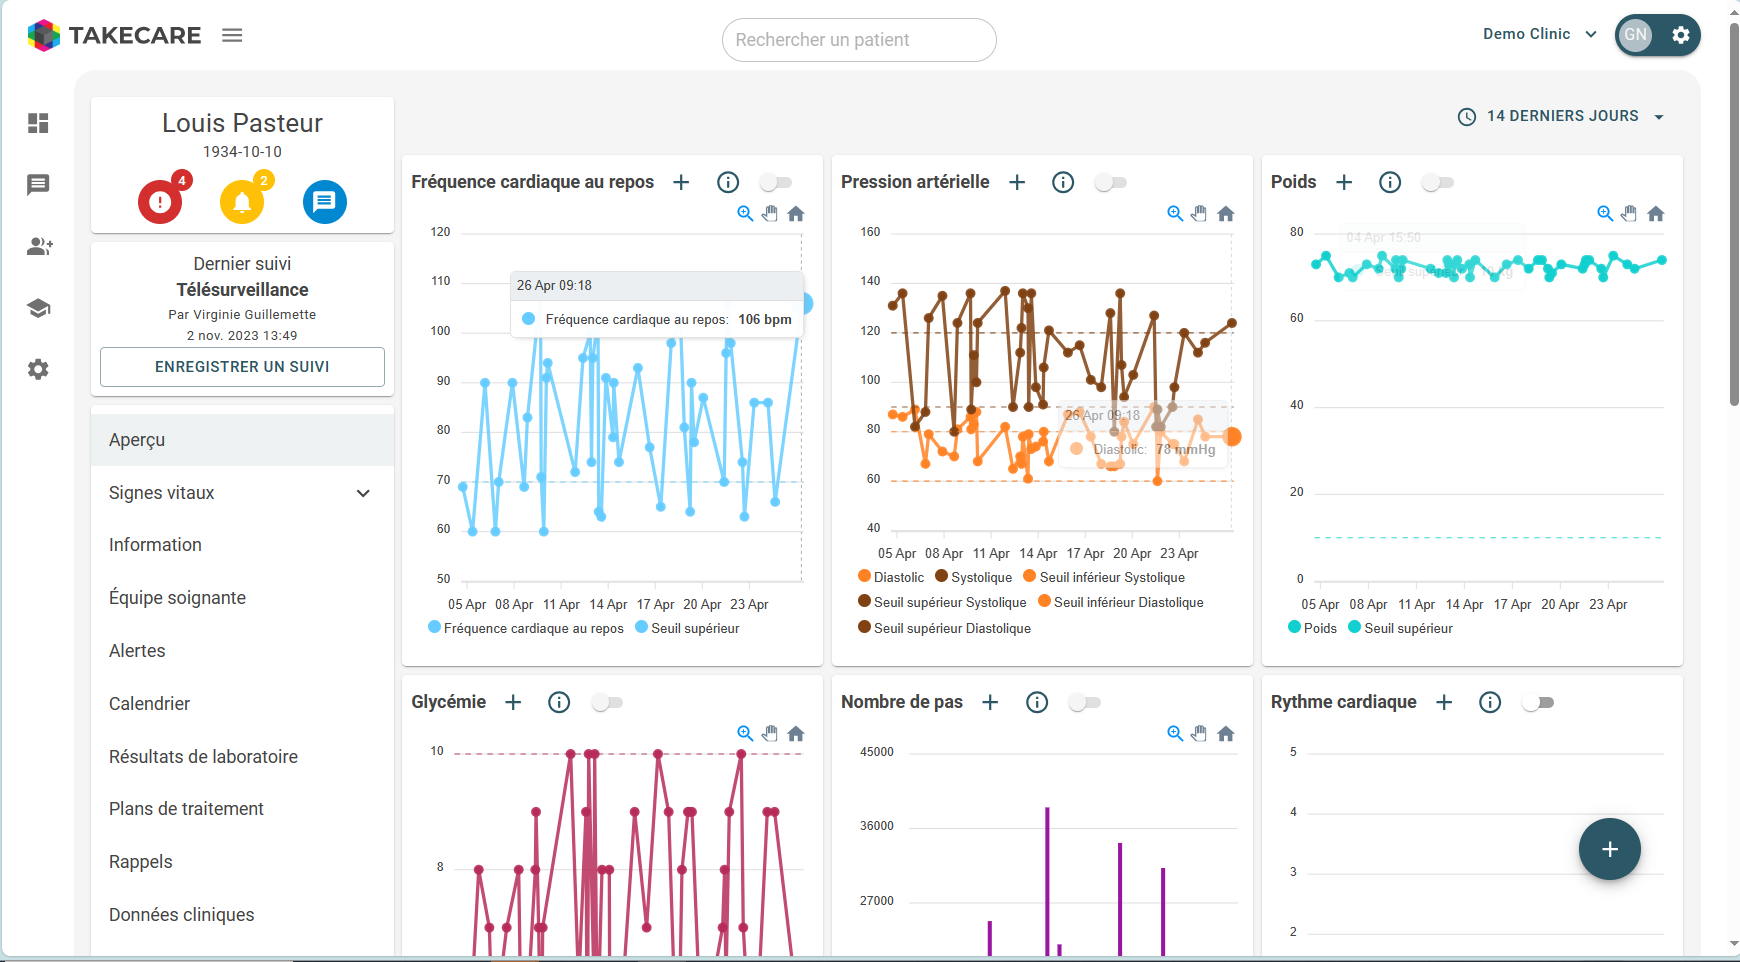Toggle the Rythme cardiaque switch
The width and height of the screenshot is (1740, 962).
coord(1537,702)
